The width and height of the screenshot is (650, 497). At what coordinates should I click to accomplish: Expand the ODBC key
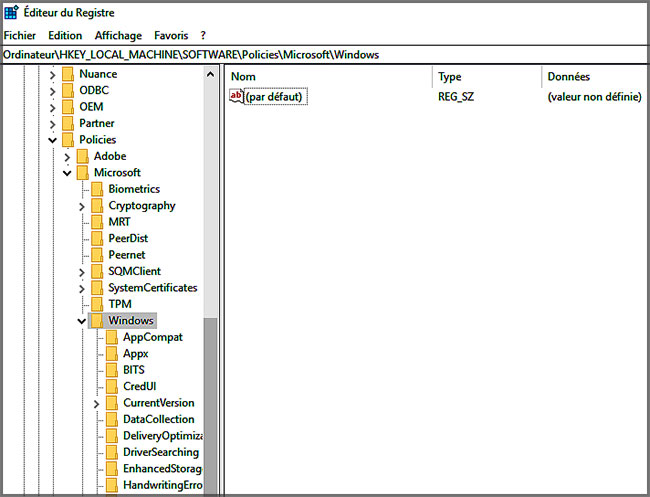[52, 91]
